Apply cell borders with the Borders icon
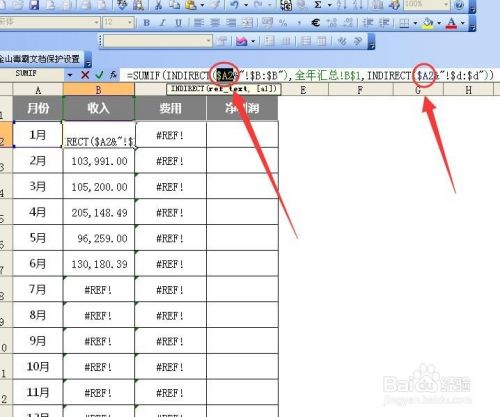 click(404, 23)
